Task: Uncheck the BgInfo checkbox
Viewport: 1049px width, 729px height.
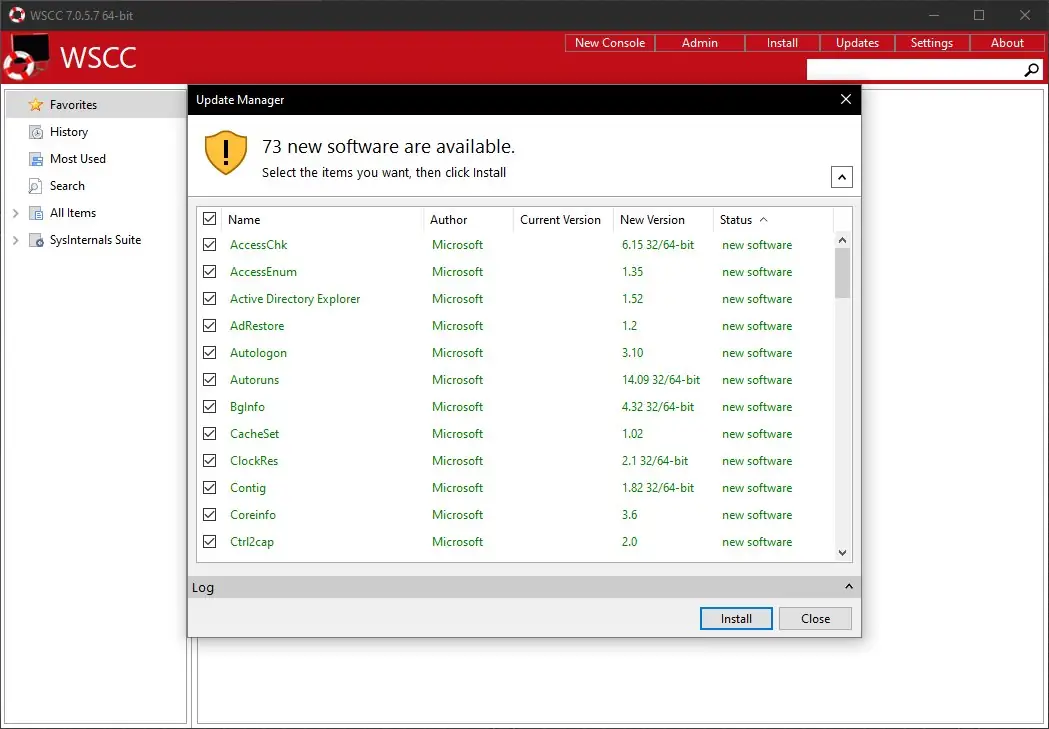Action: (x=209, y=407)
